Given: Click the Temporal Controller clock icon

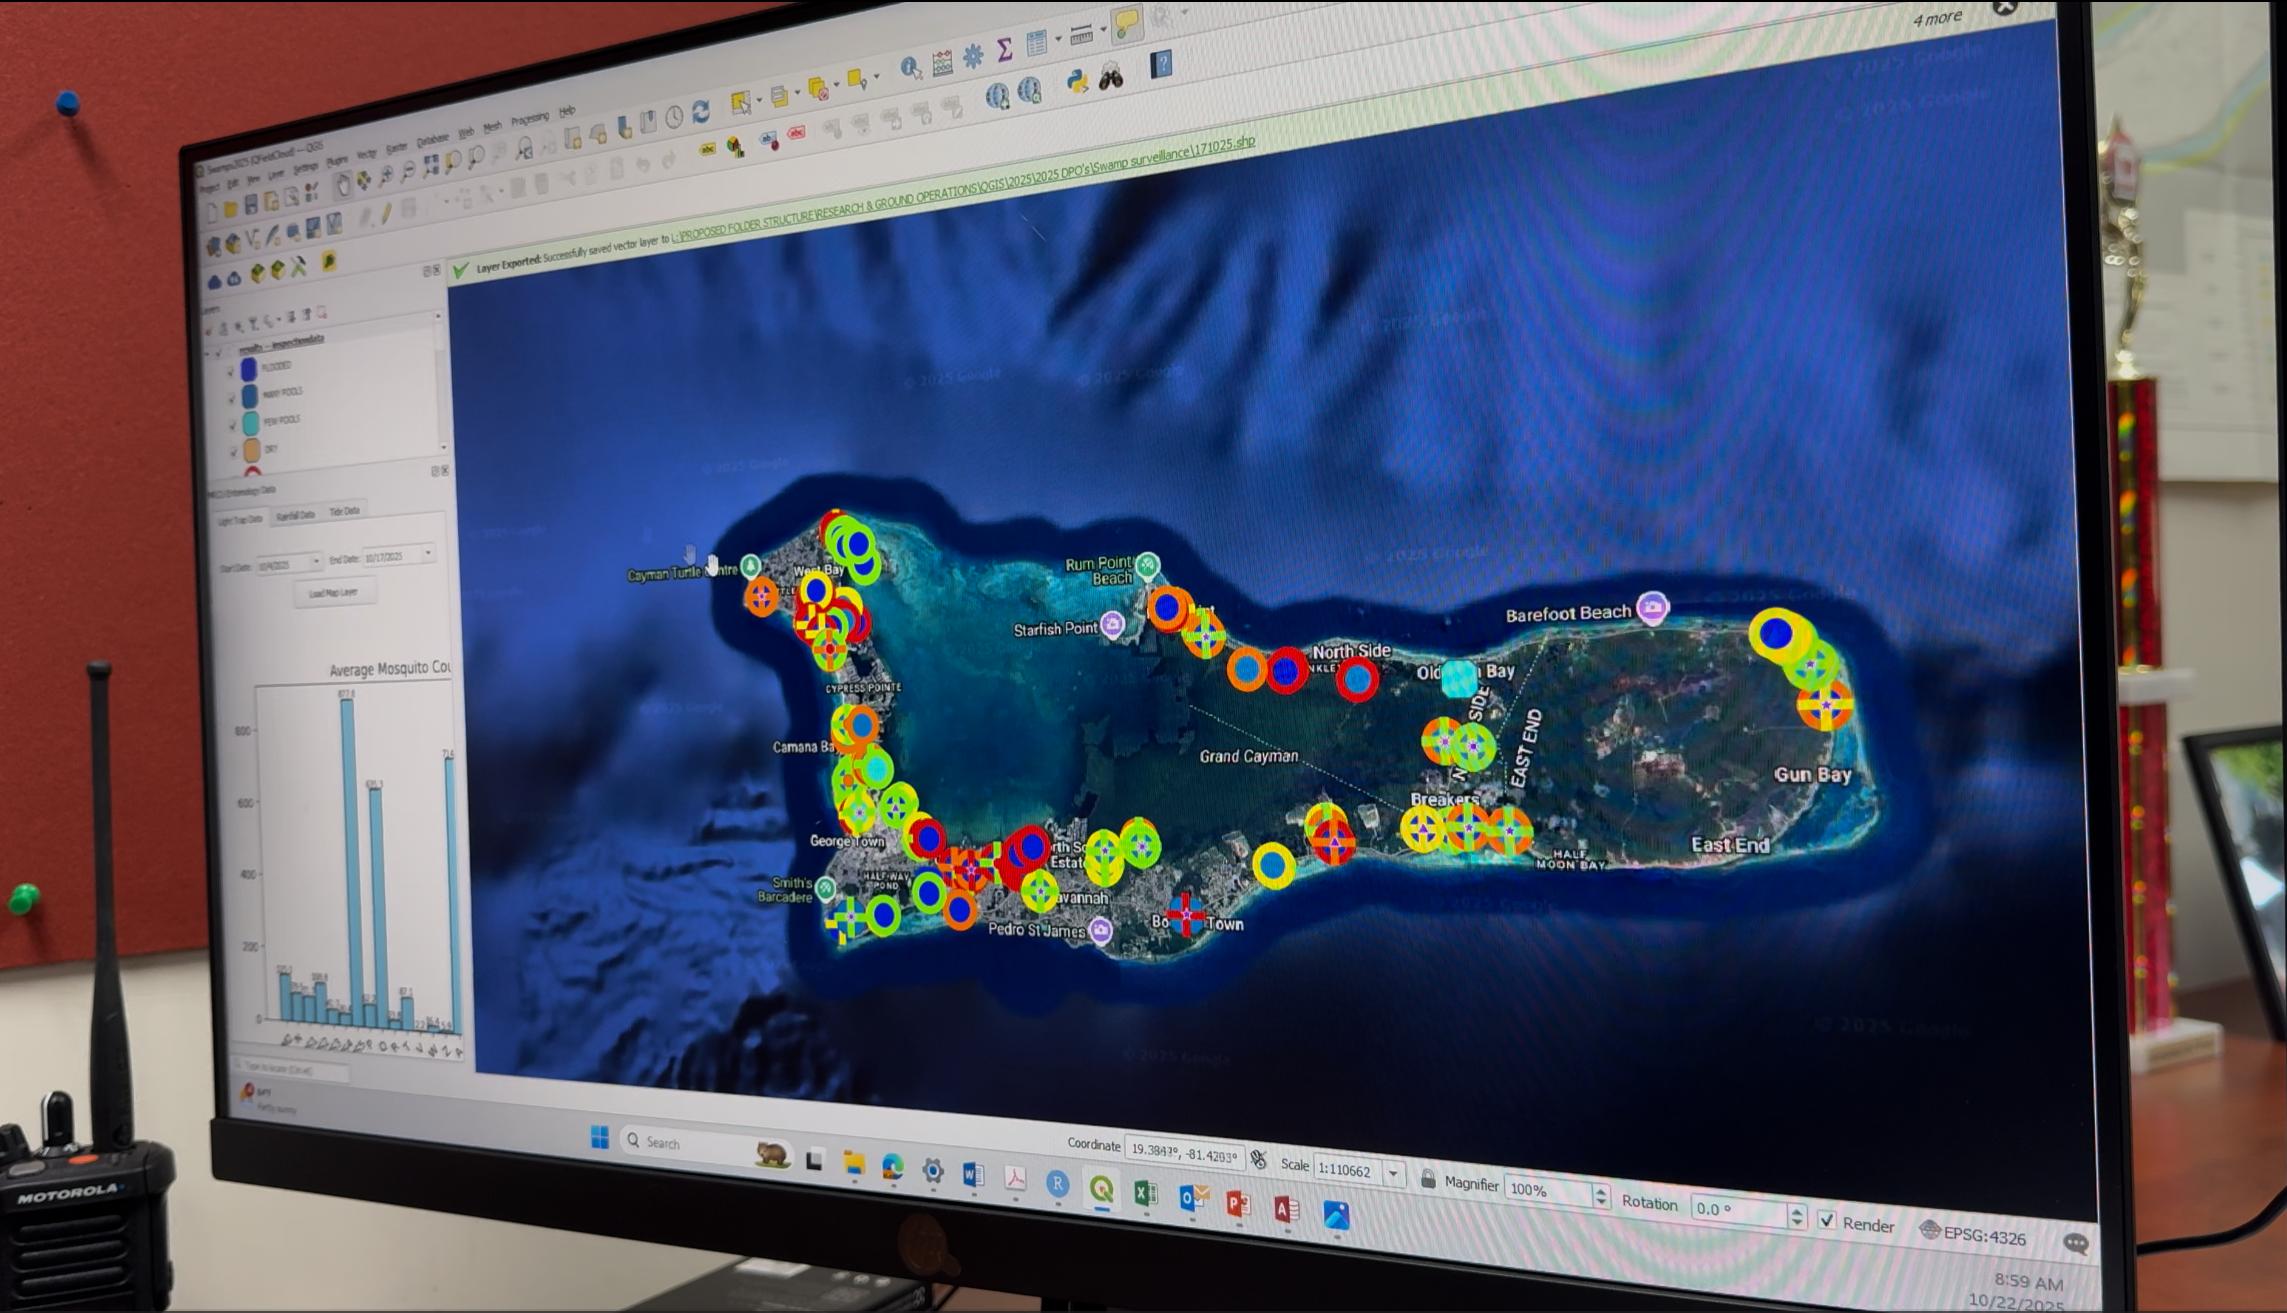Looking at the screenshot, I should coord(675,117).
